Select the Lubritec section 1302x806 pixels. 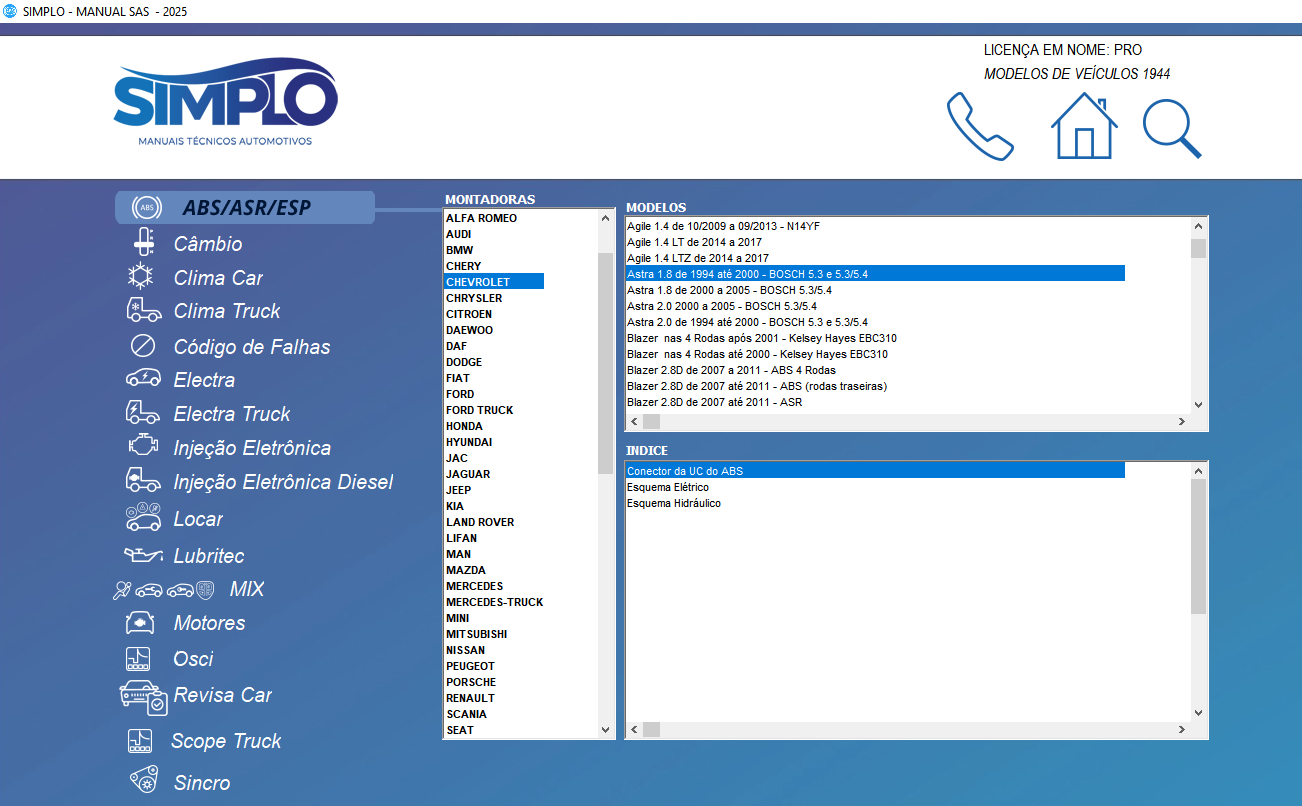[x=143, y=554]
